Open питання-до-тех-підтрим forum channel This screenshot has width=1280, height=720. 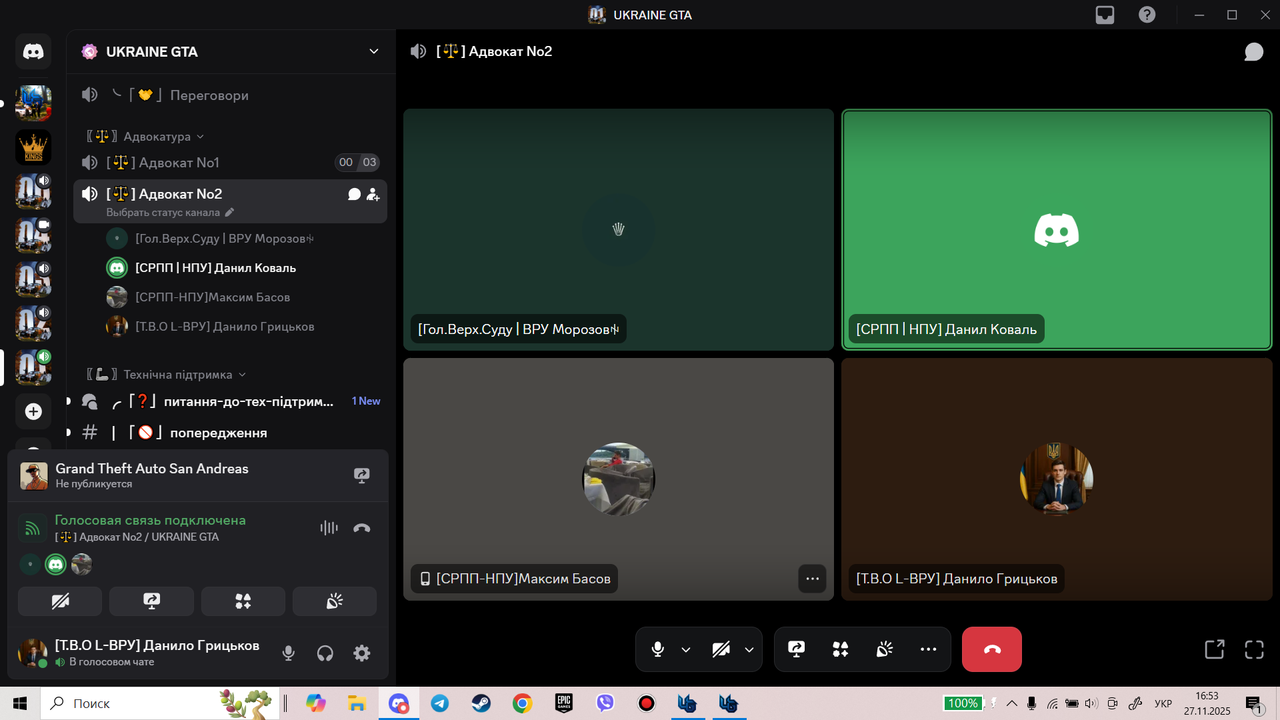click(230, 401)
